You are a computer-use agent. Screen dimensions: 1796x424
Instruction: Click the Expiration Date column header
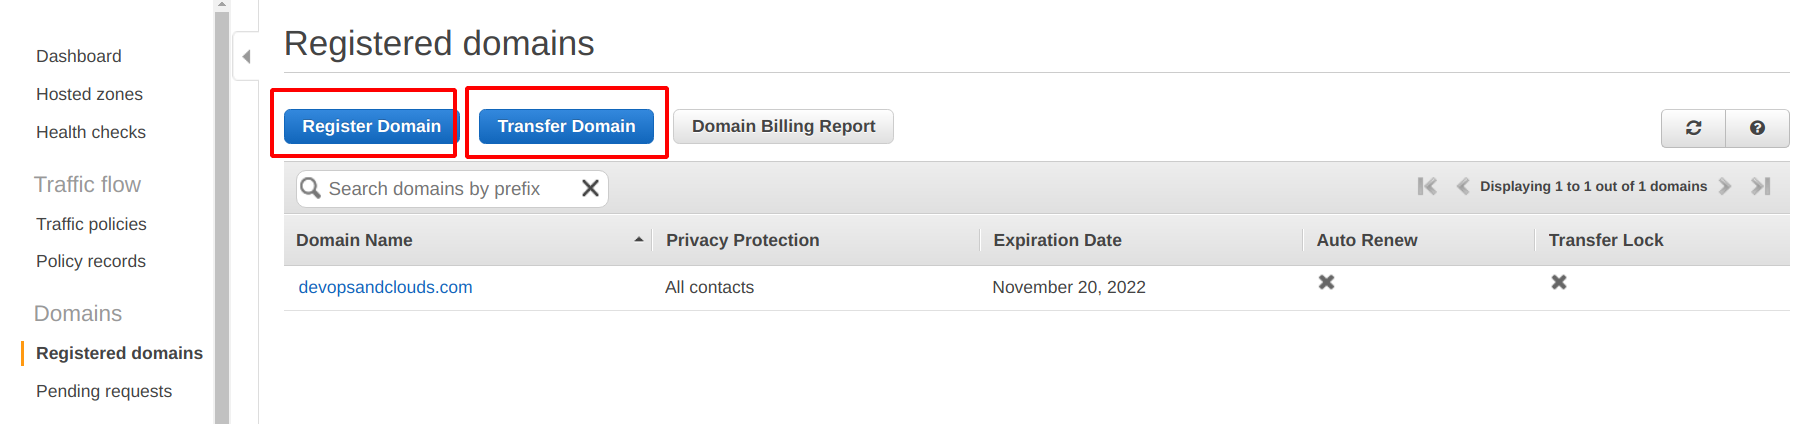[x=1057, y=240]
